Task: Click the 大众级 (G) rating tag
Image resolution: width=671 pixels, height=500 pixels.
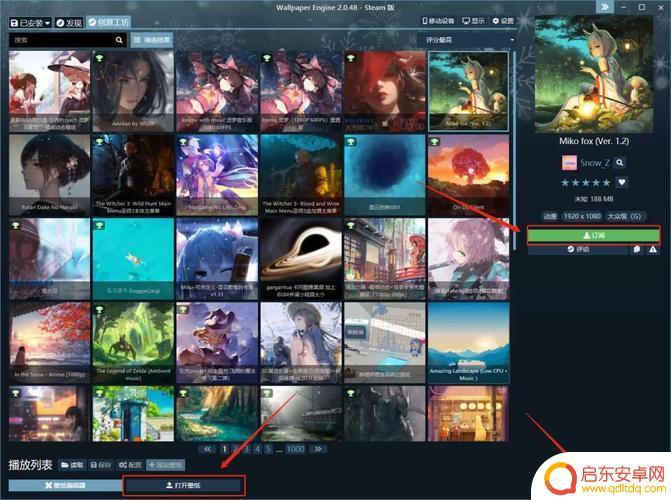Action: 624,216
